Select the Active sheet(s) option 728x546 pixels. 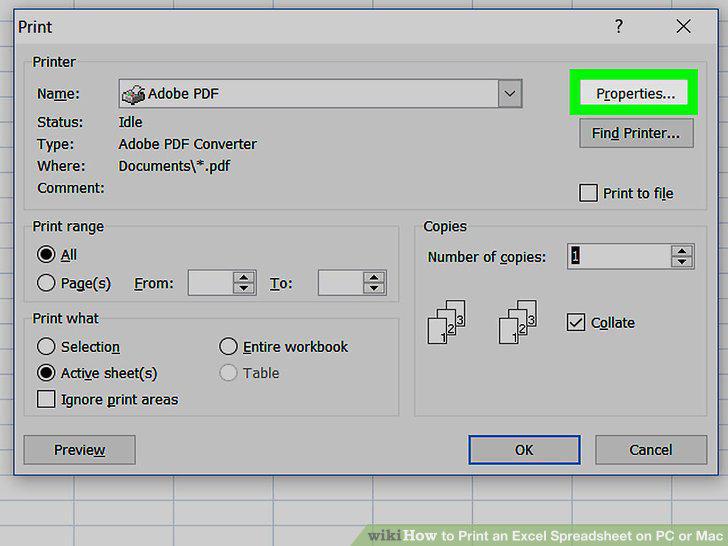[x=46, y=373]
